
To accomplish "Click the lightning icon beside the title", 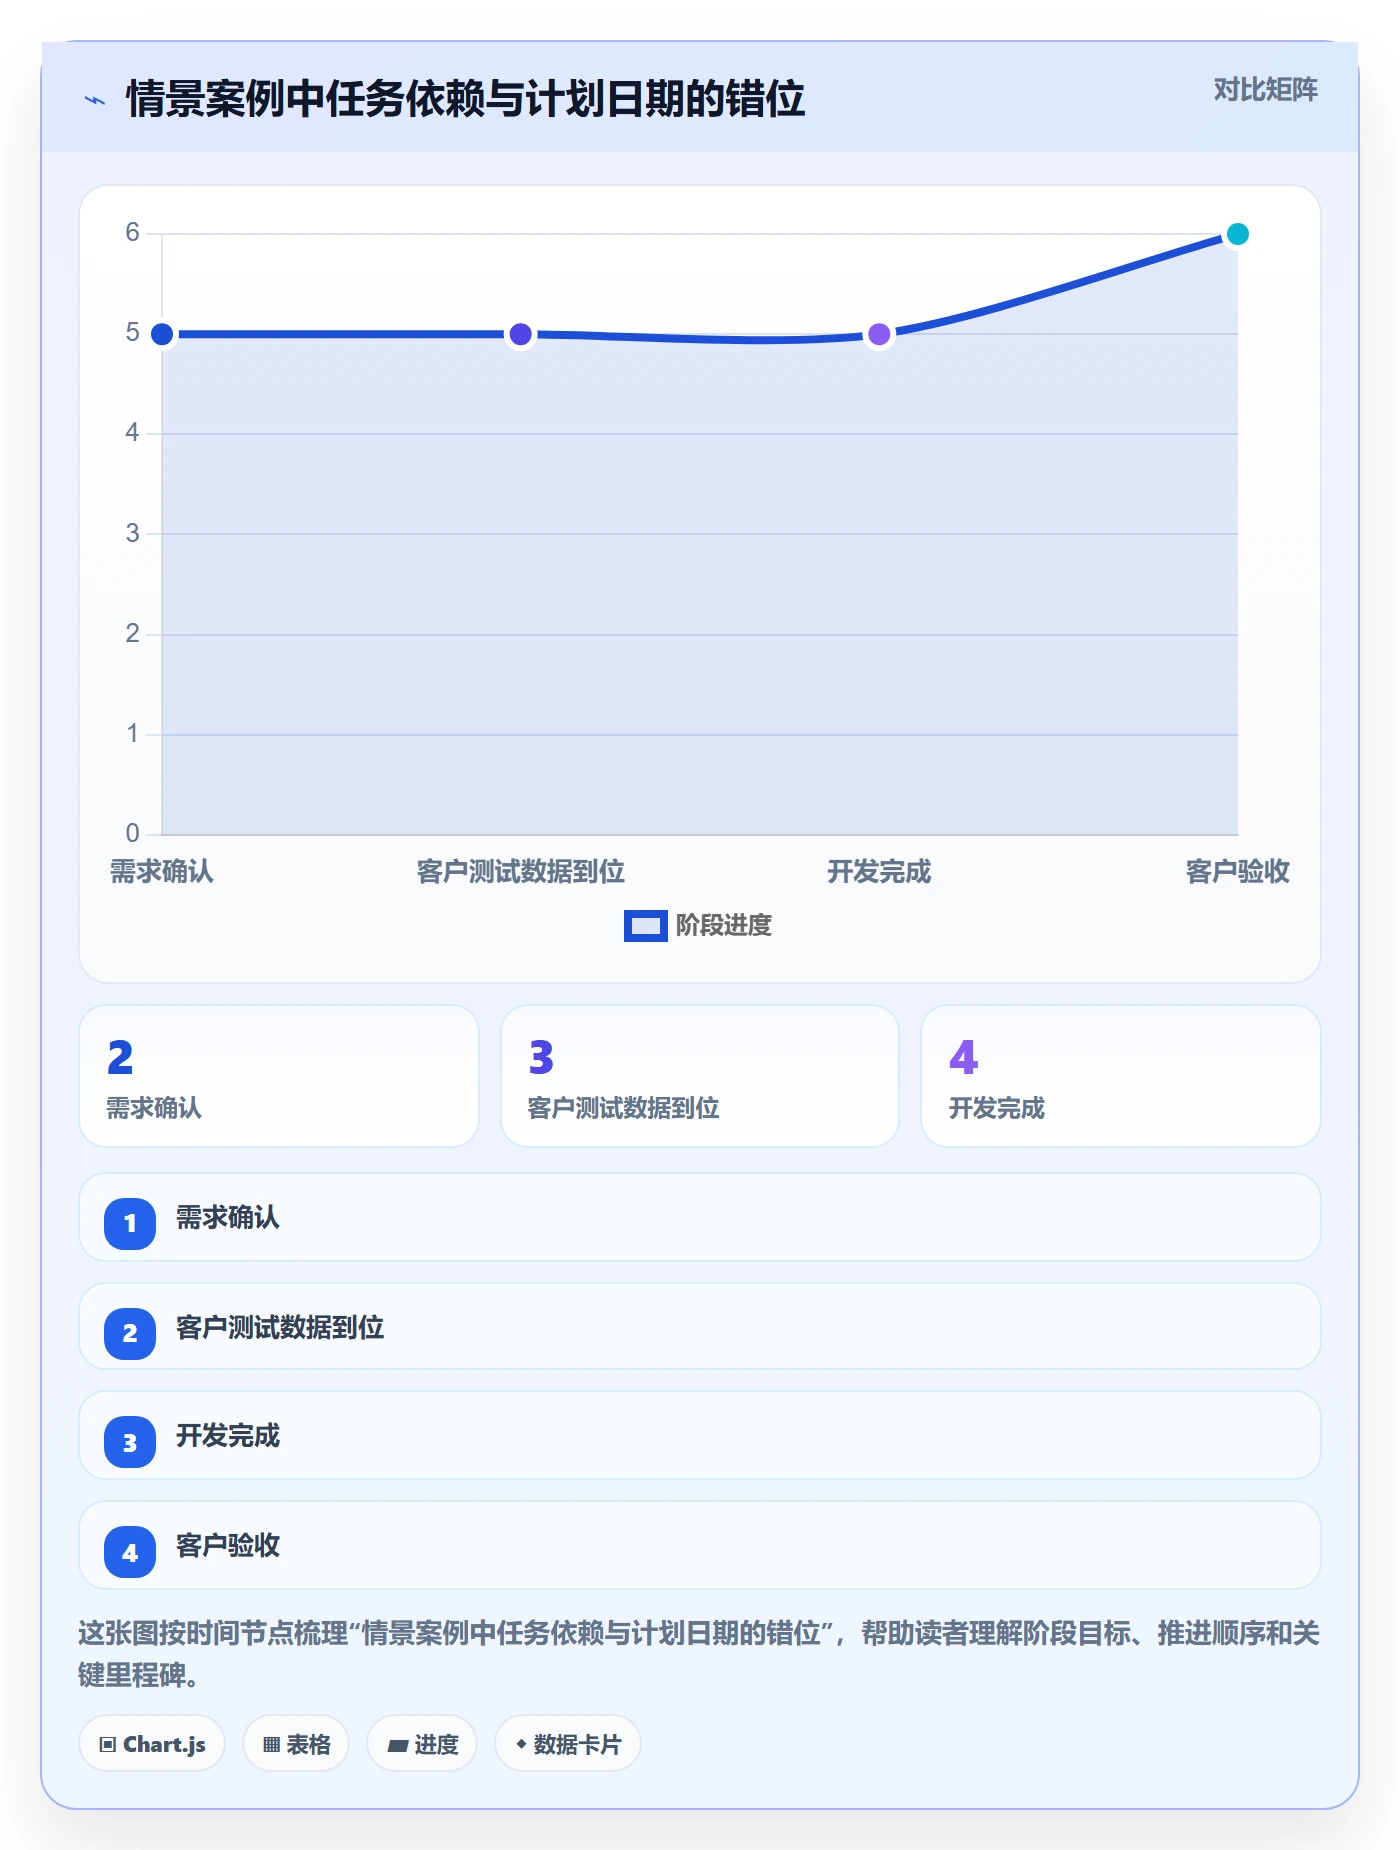I will [x=95, y=100].
